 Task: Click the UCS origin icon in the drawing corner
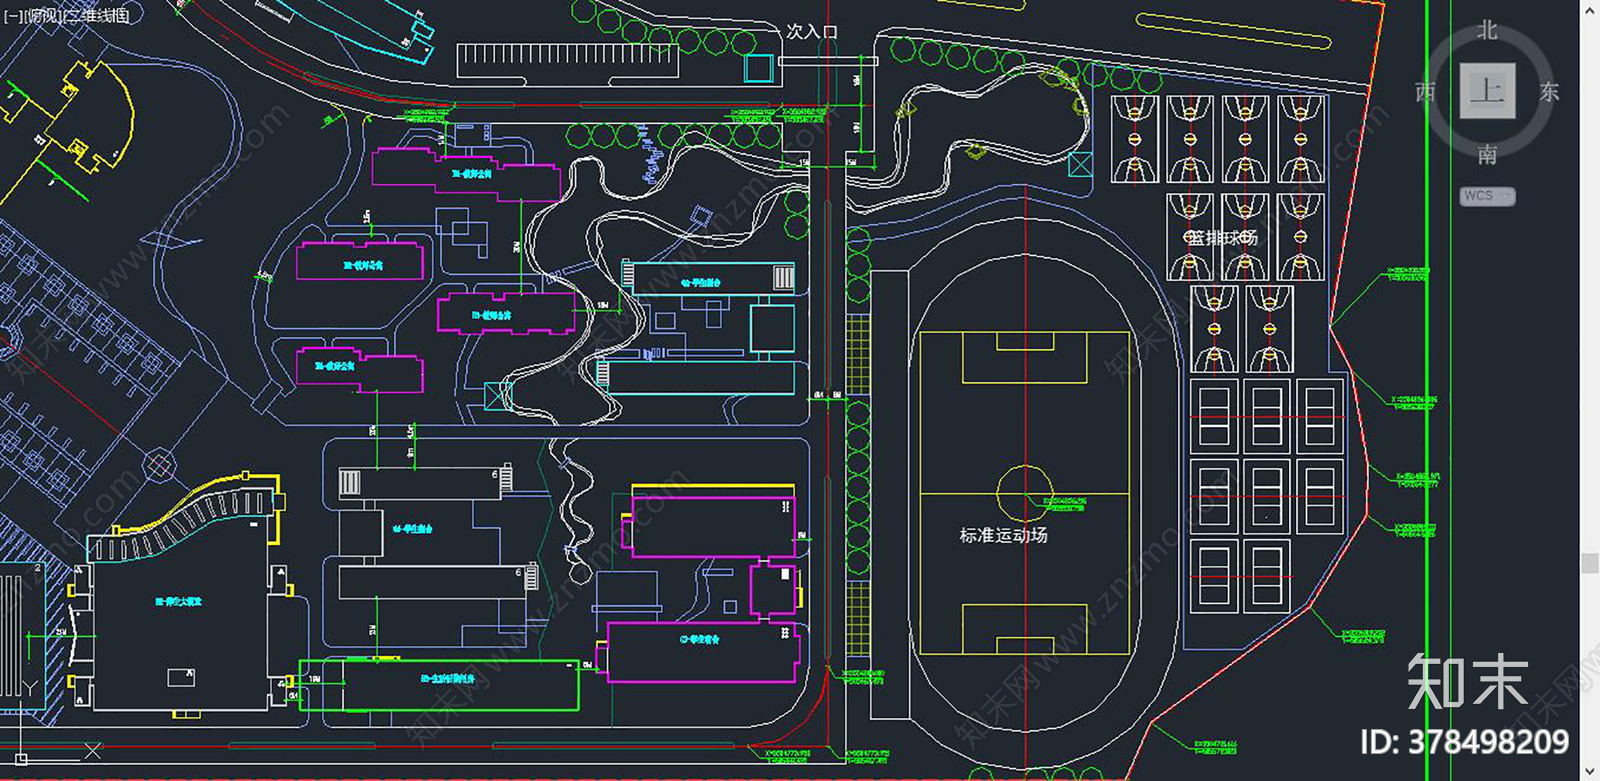[x=20, y=760]
